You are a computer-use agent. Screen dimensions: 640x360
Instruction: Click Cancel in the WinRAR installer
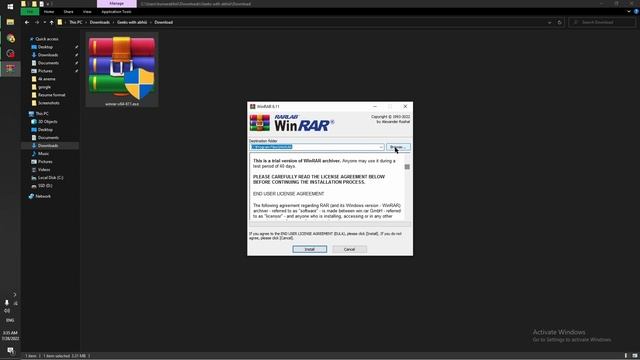coord(349,249)
